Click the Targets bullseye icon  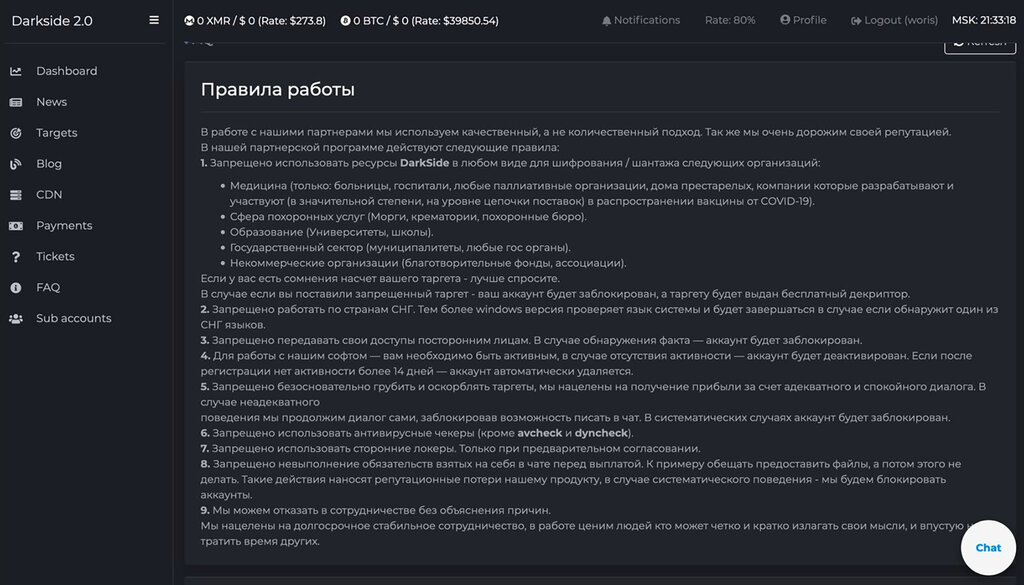(x=16, y=133)
